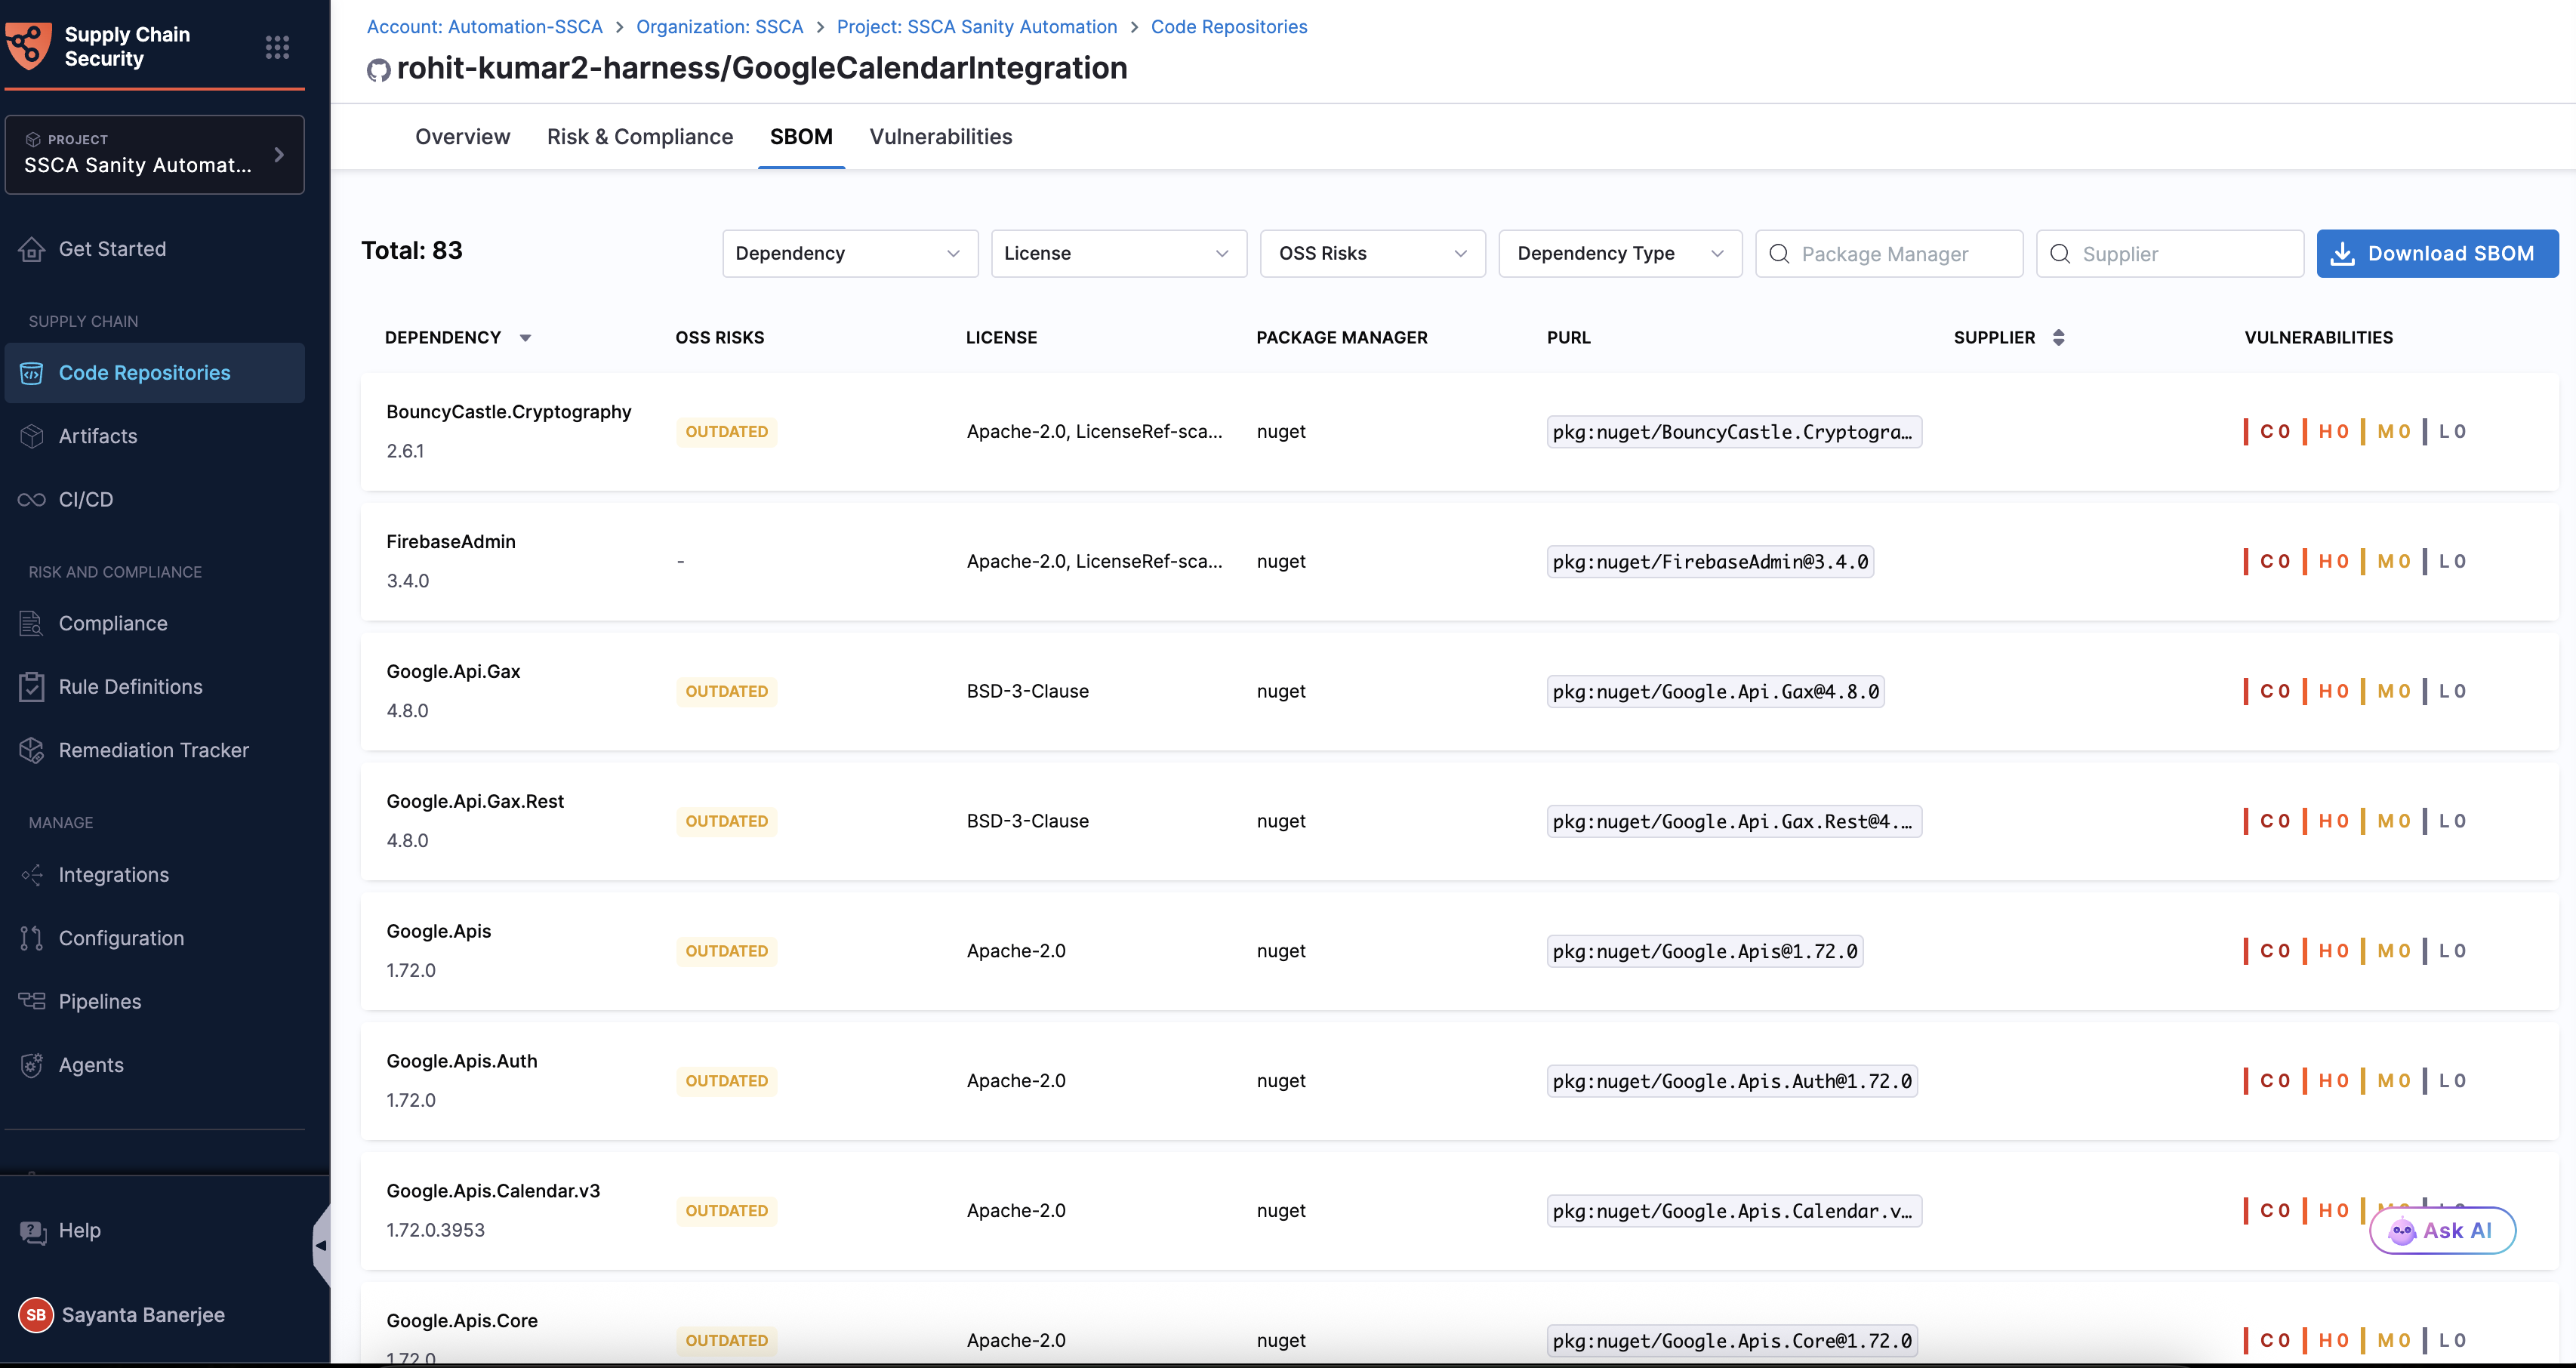
Task: Open the OSS Risks dropdown
Action: [x=1371, y=254]
